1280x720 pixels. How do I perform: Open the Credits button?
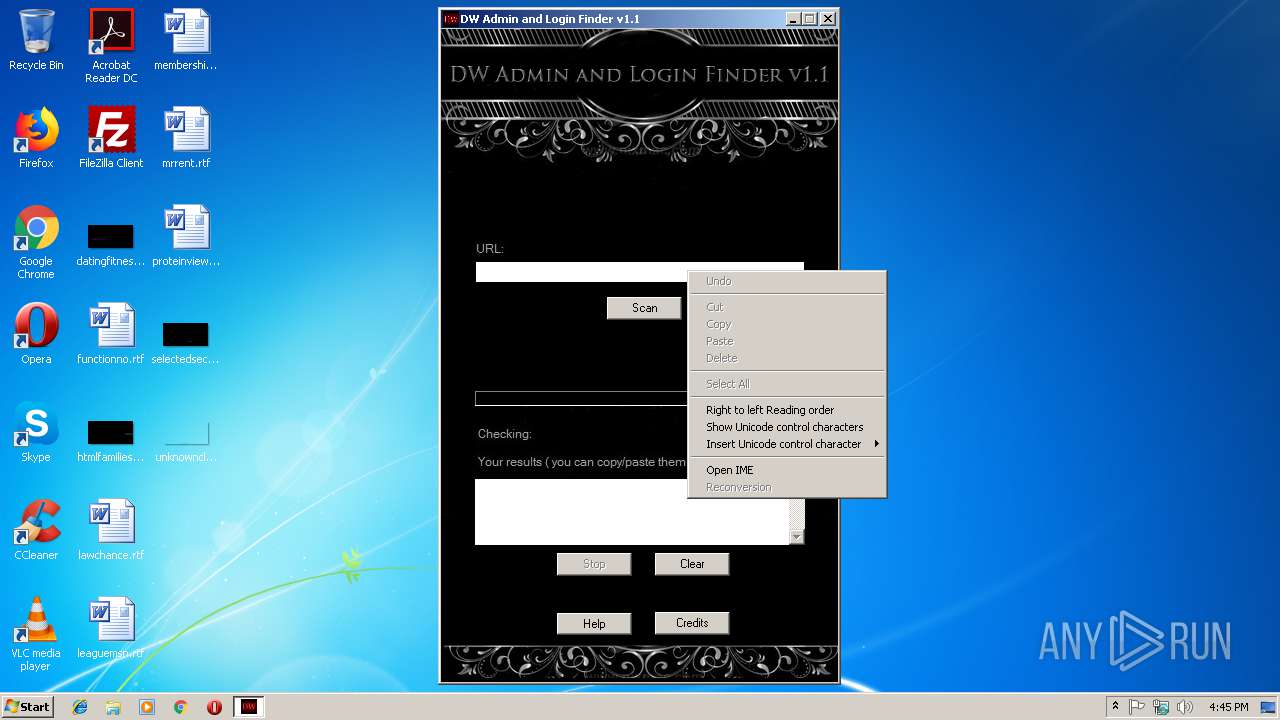tap(692, 623)
